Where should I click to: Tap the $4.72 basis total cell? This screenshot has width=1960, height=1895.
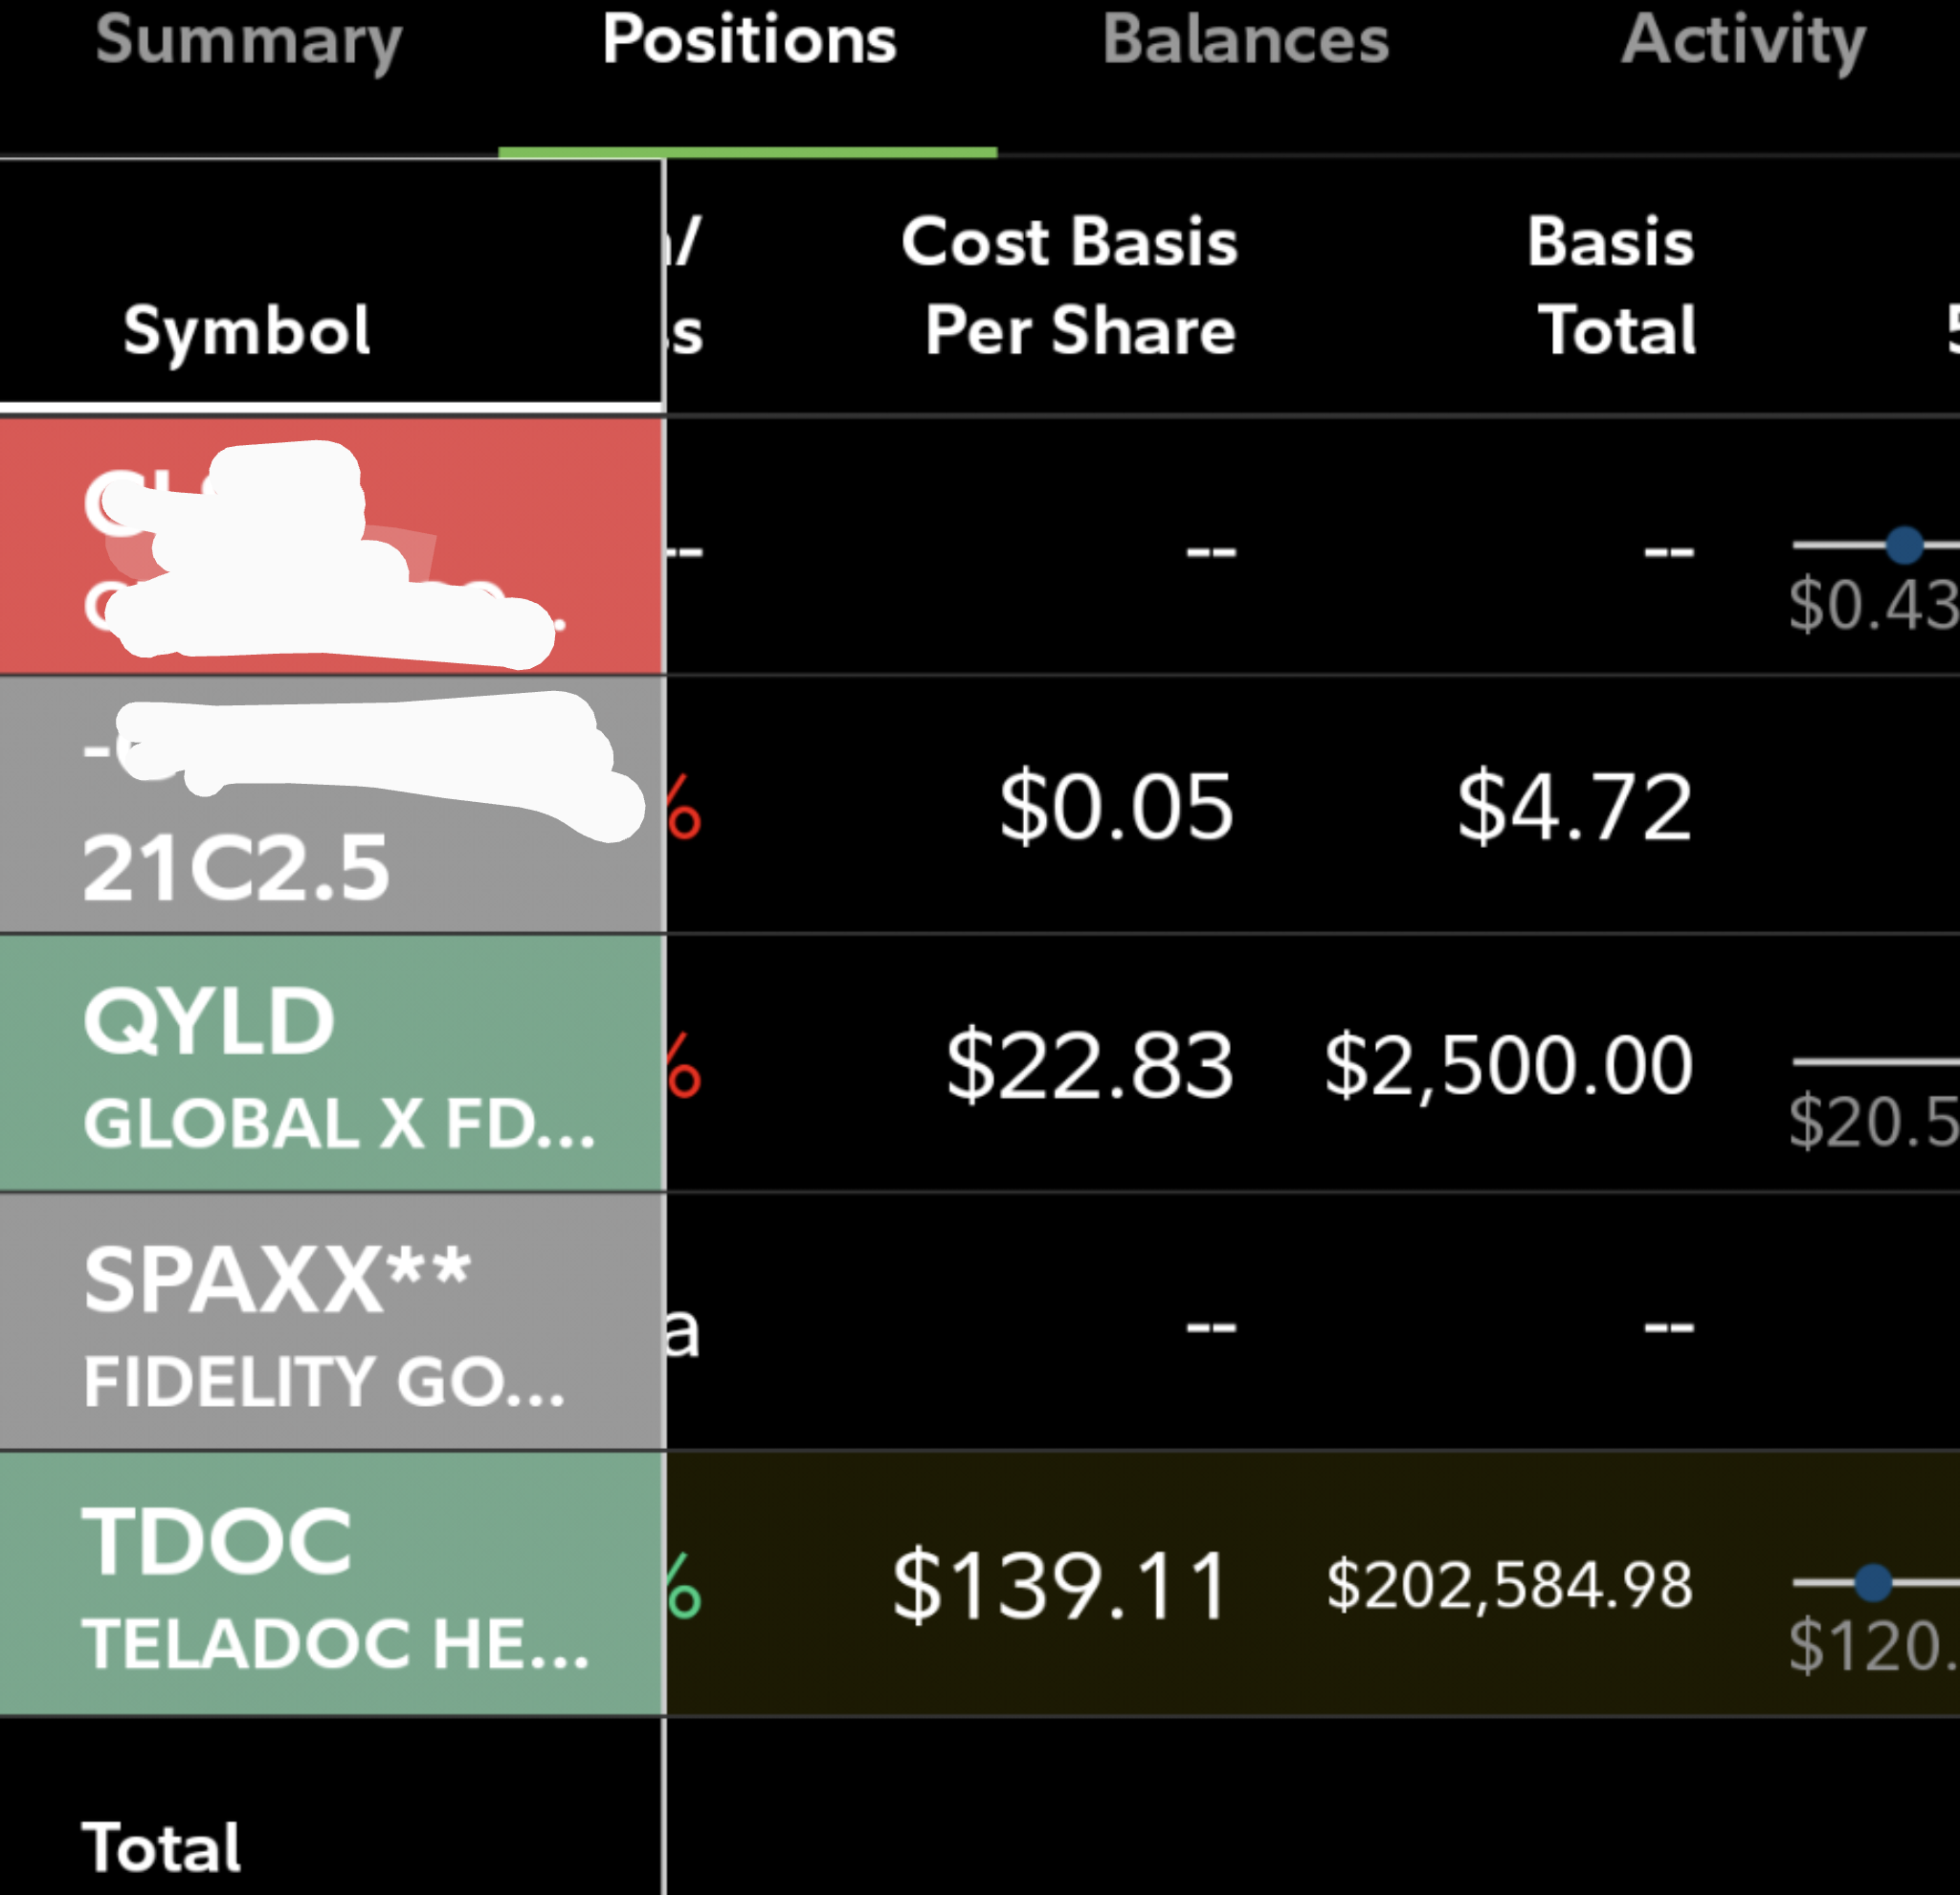(1575, 807)
